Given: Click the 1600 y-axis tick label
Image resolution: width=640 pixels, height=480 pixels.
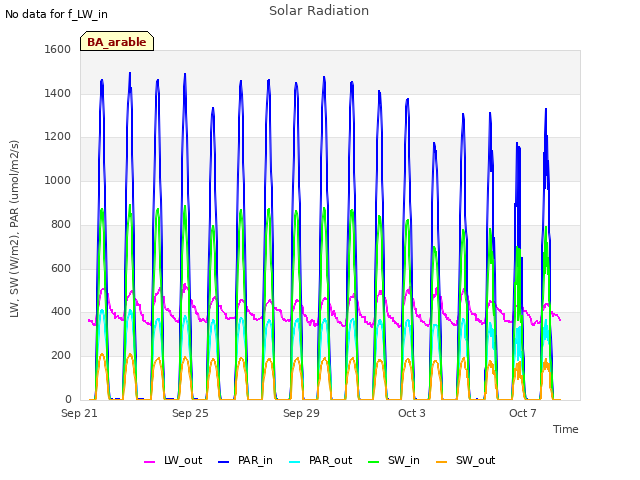Looking at the screenshot, I should point(58,49).
